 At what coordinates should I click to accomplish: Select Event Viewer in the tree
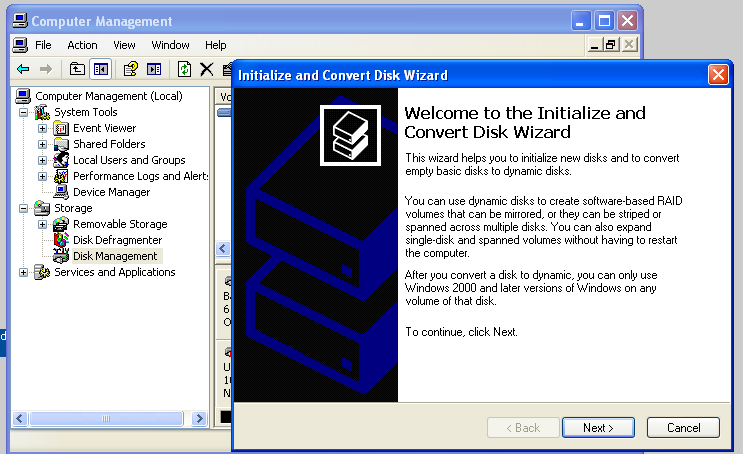(104, 128)
